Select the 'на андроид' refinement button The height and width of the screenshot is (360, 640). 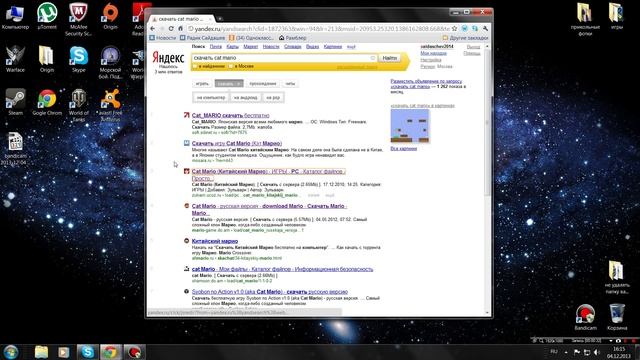coord(245,98)
